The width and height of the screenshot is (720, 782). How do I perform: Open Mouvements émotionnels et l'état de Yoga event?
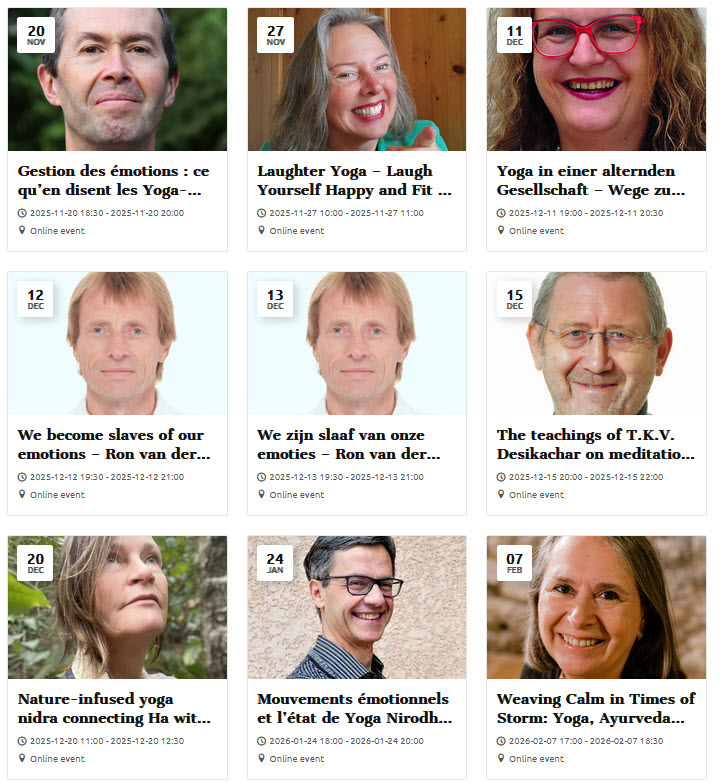[355, 708]
